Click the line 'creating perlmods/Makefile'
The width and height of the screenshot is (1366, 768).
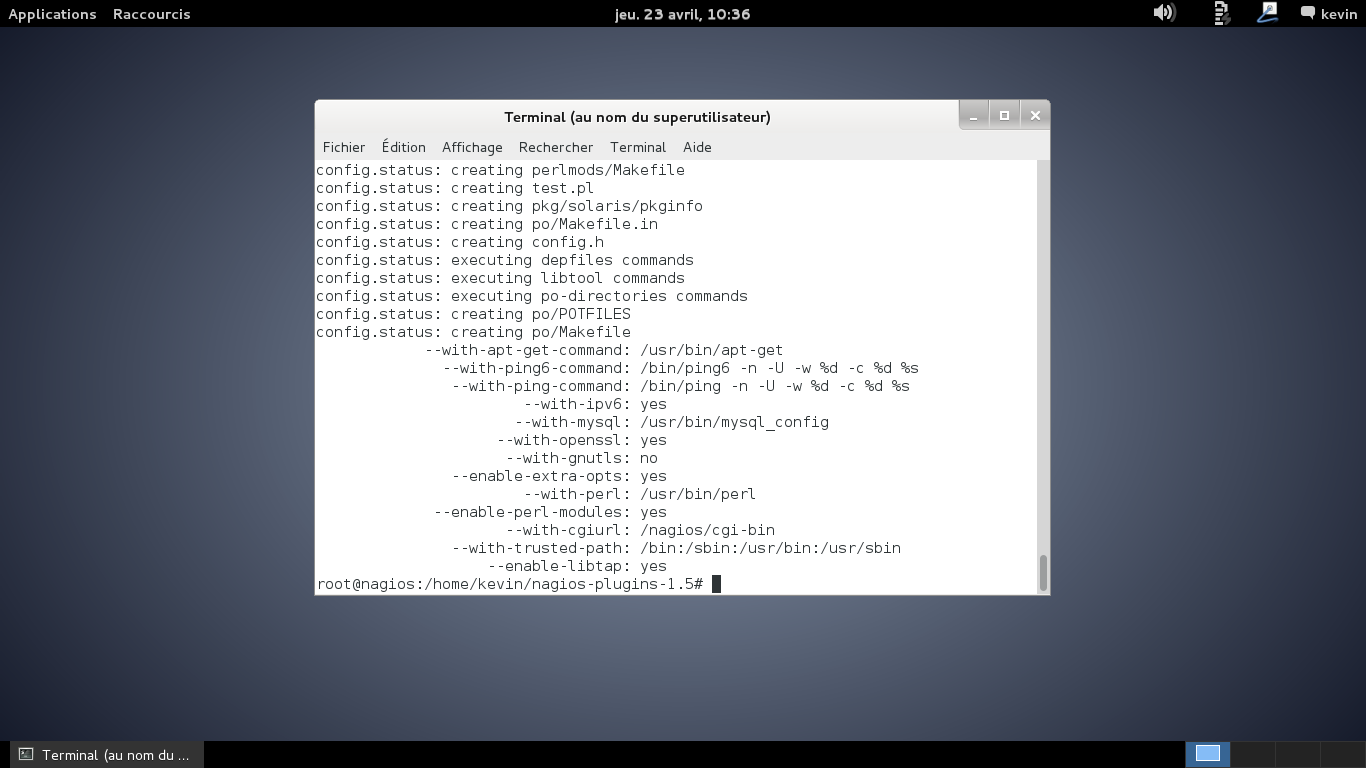[501, 170]
